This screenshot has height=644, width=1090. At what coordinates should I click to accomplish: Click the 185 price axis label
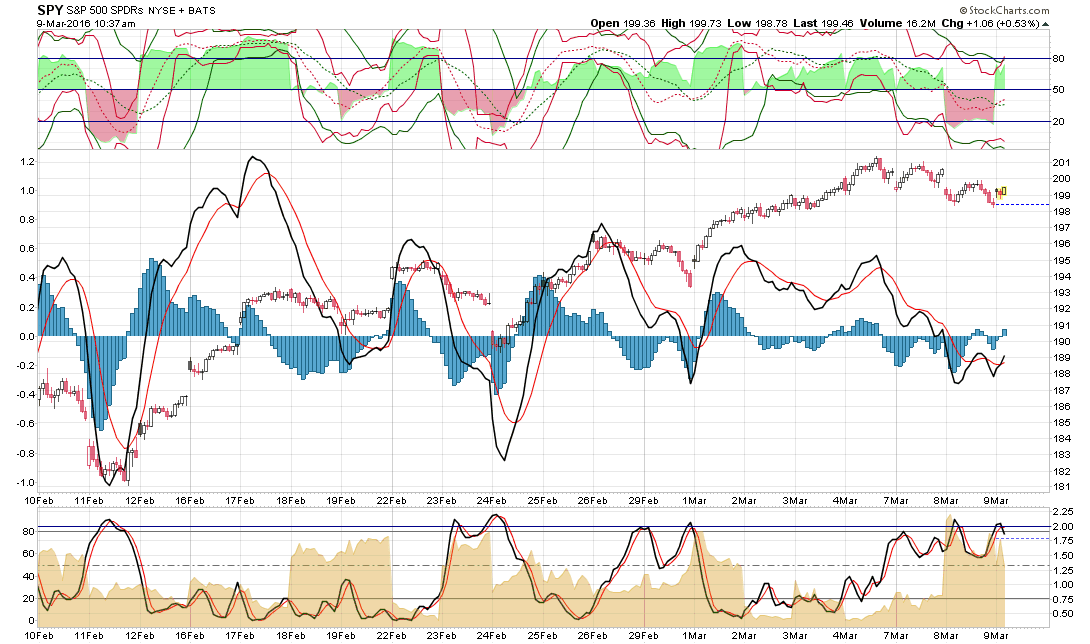(1061, 423)
